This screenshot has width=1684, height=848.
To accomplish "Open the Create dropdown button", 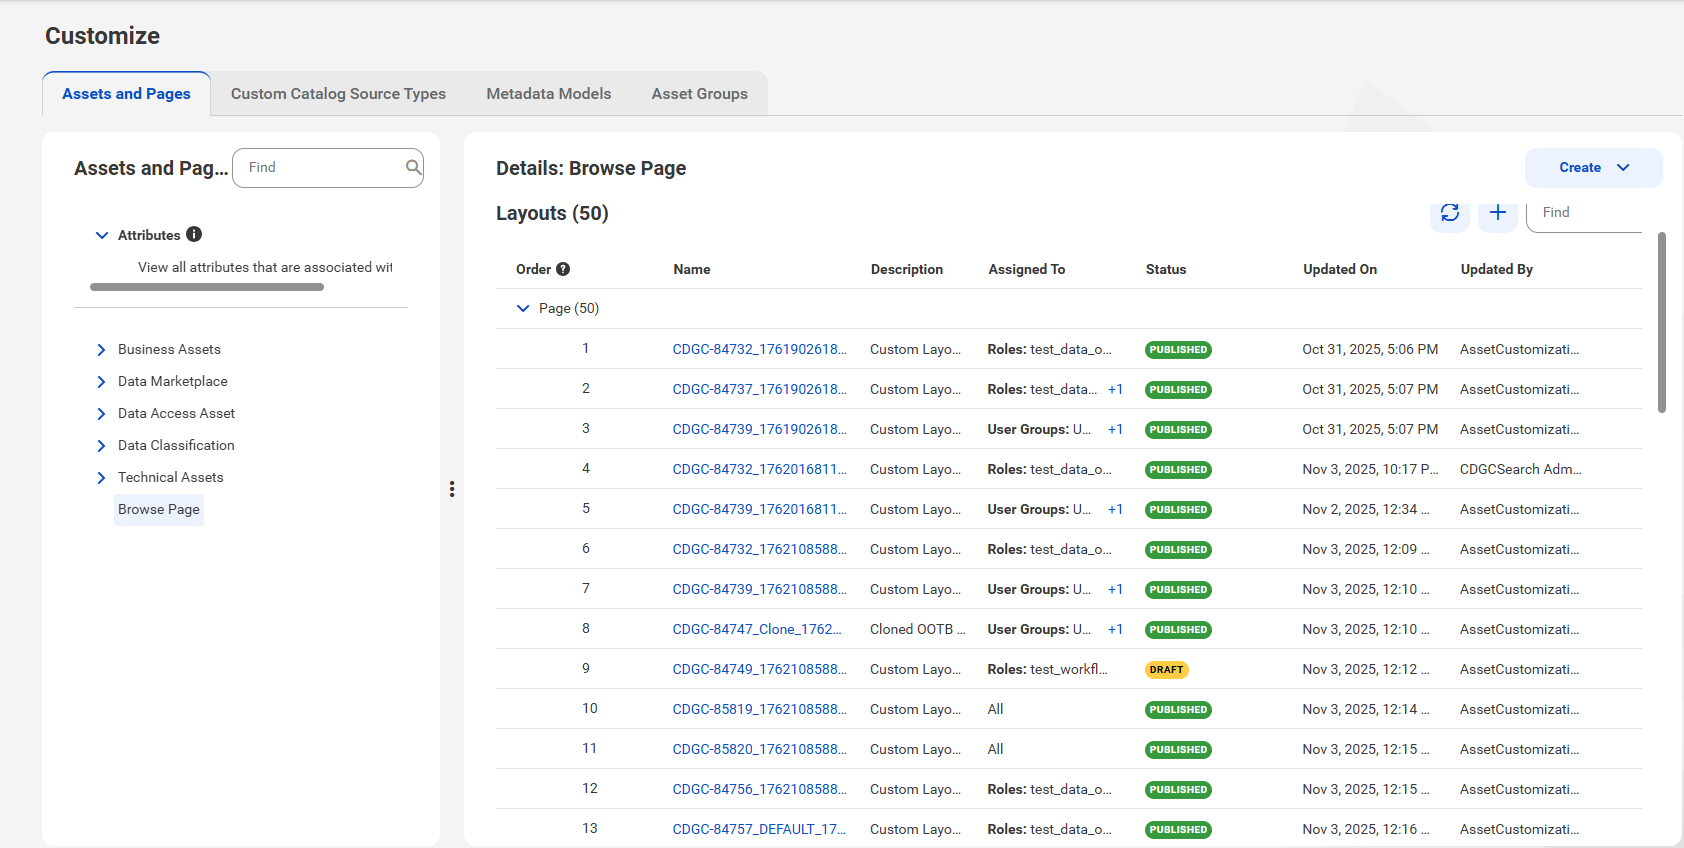I will pyautogui.click(x=1594, y=168).
